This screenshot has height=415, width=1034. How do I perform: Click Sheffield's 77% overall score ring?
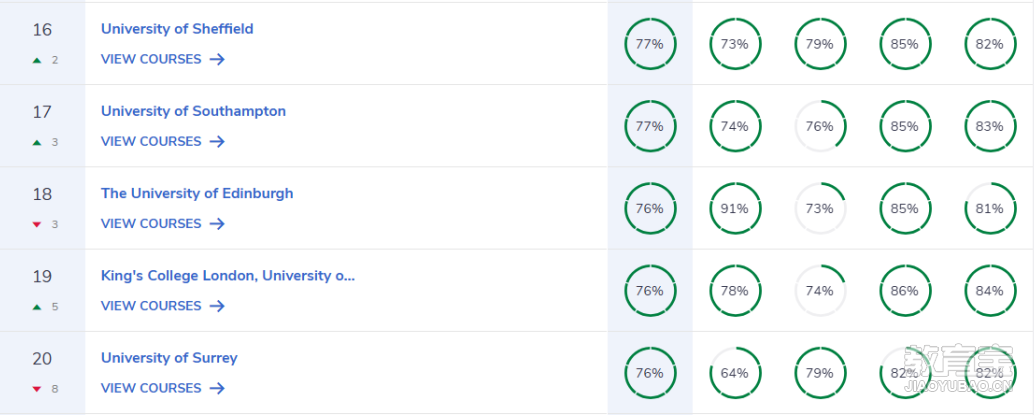click(x=650, y=44)
